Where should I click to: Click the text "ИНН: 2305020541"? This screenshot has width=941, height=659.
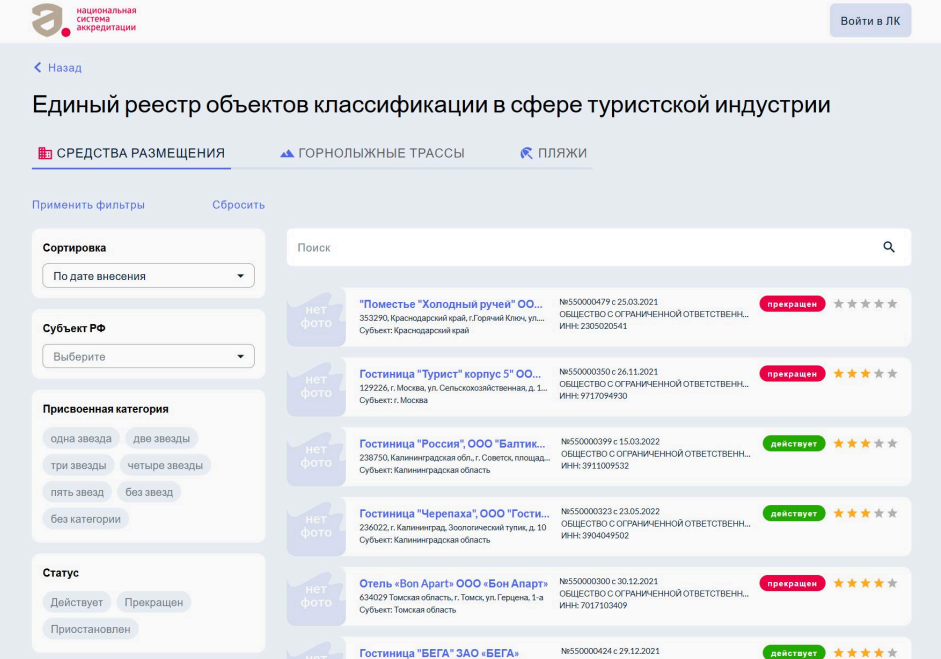(593, 326)
